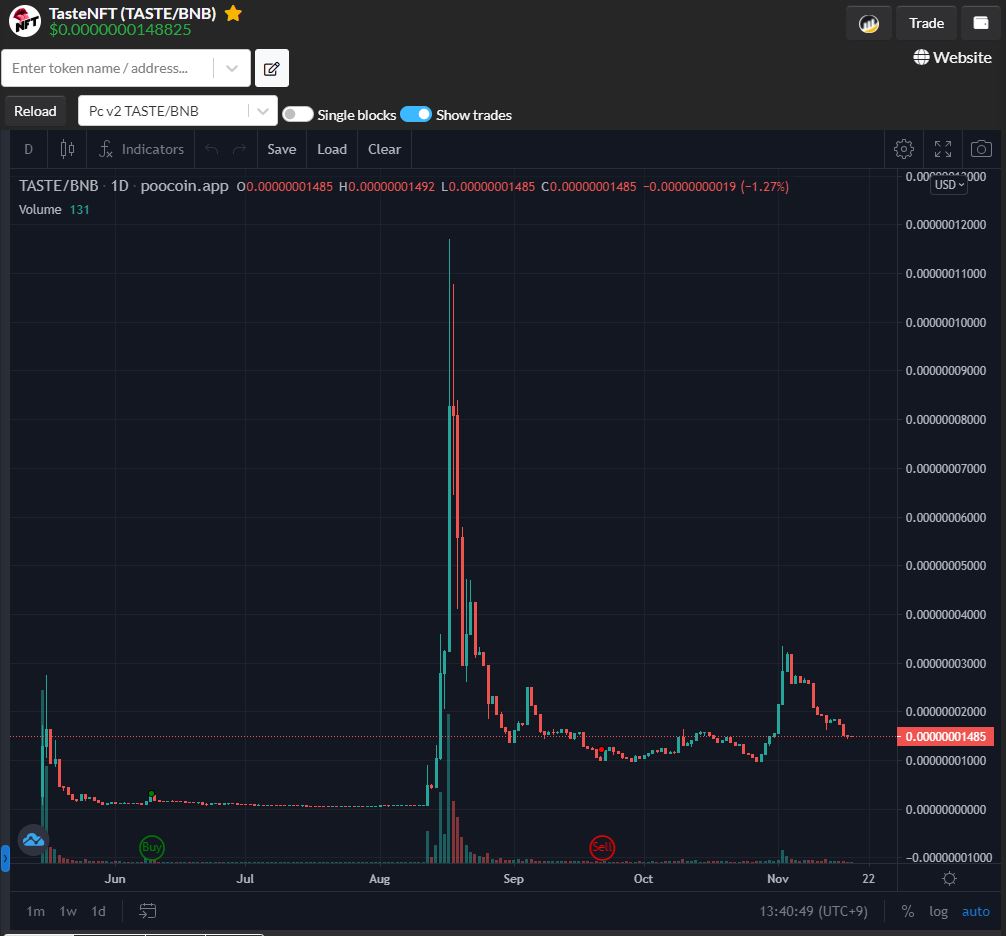Take a chart snapshot with camera icon
The image size is (1006, 936).
coord(981,149)
